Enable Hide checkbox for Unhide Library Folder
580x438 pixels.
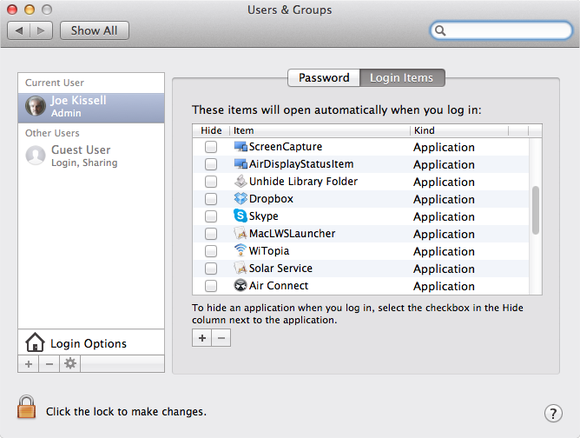click(211, 182)
